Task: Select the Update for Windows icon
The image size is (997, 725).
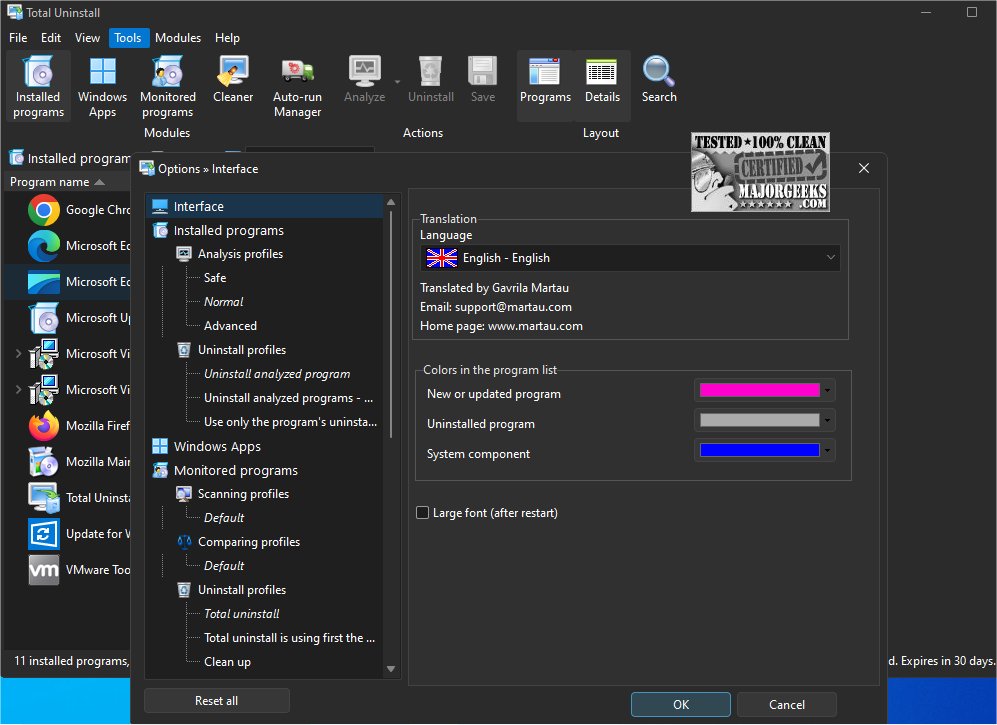Action: [43, 534]
